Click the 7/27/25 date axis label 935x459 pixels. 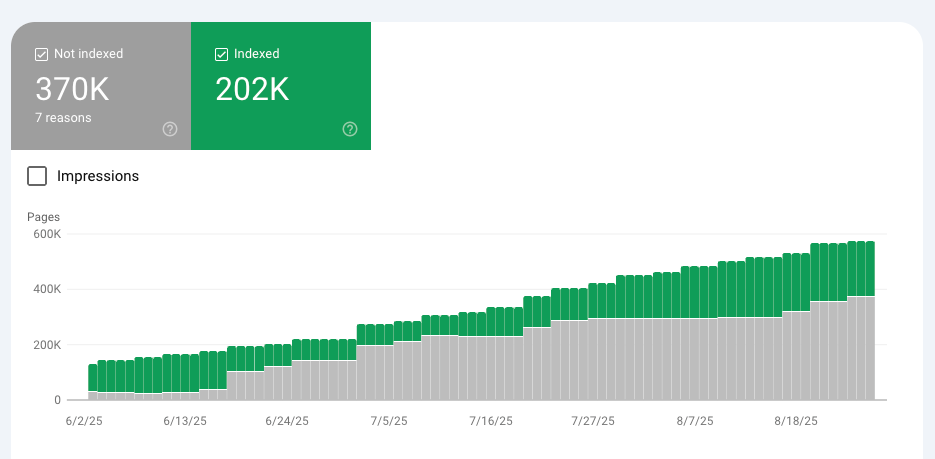(x=593, y=421)
